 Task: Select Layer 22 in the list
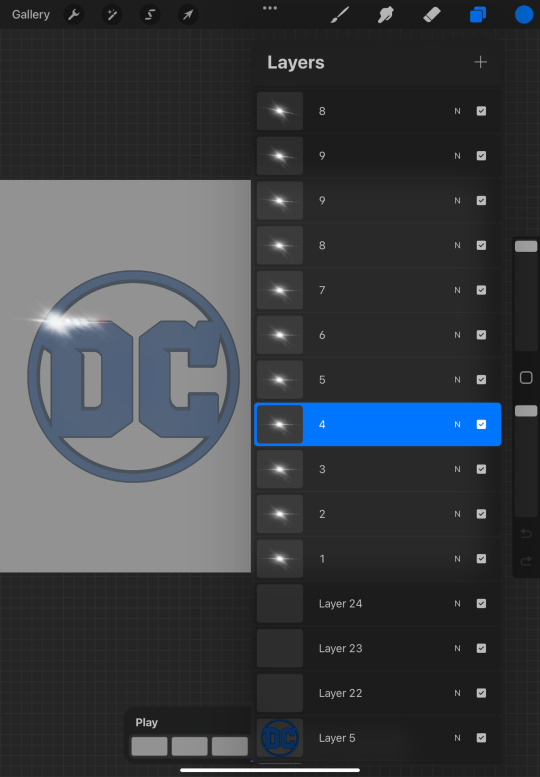click(x=378, y=693)
